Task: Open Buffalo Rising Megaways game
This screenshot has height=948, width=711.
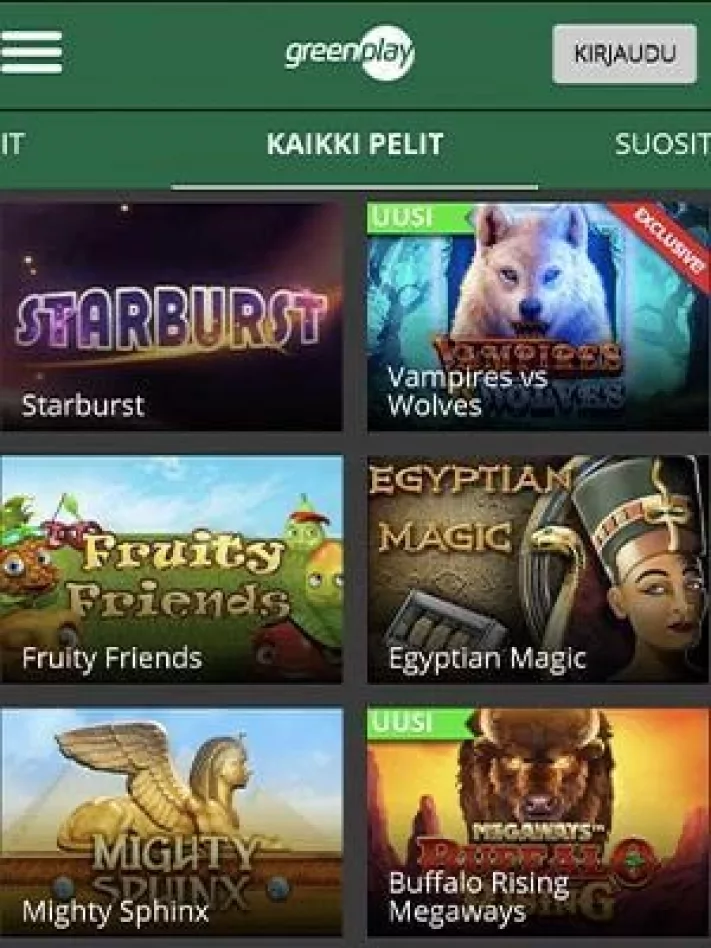Action: pos(539,822)
